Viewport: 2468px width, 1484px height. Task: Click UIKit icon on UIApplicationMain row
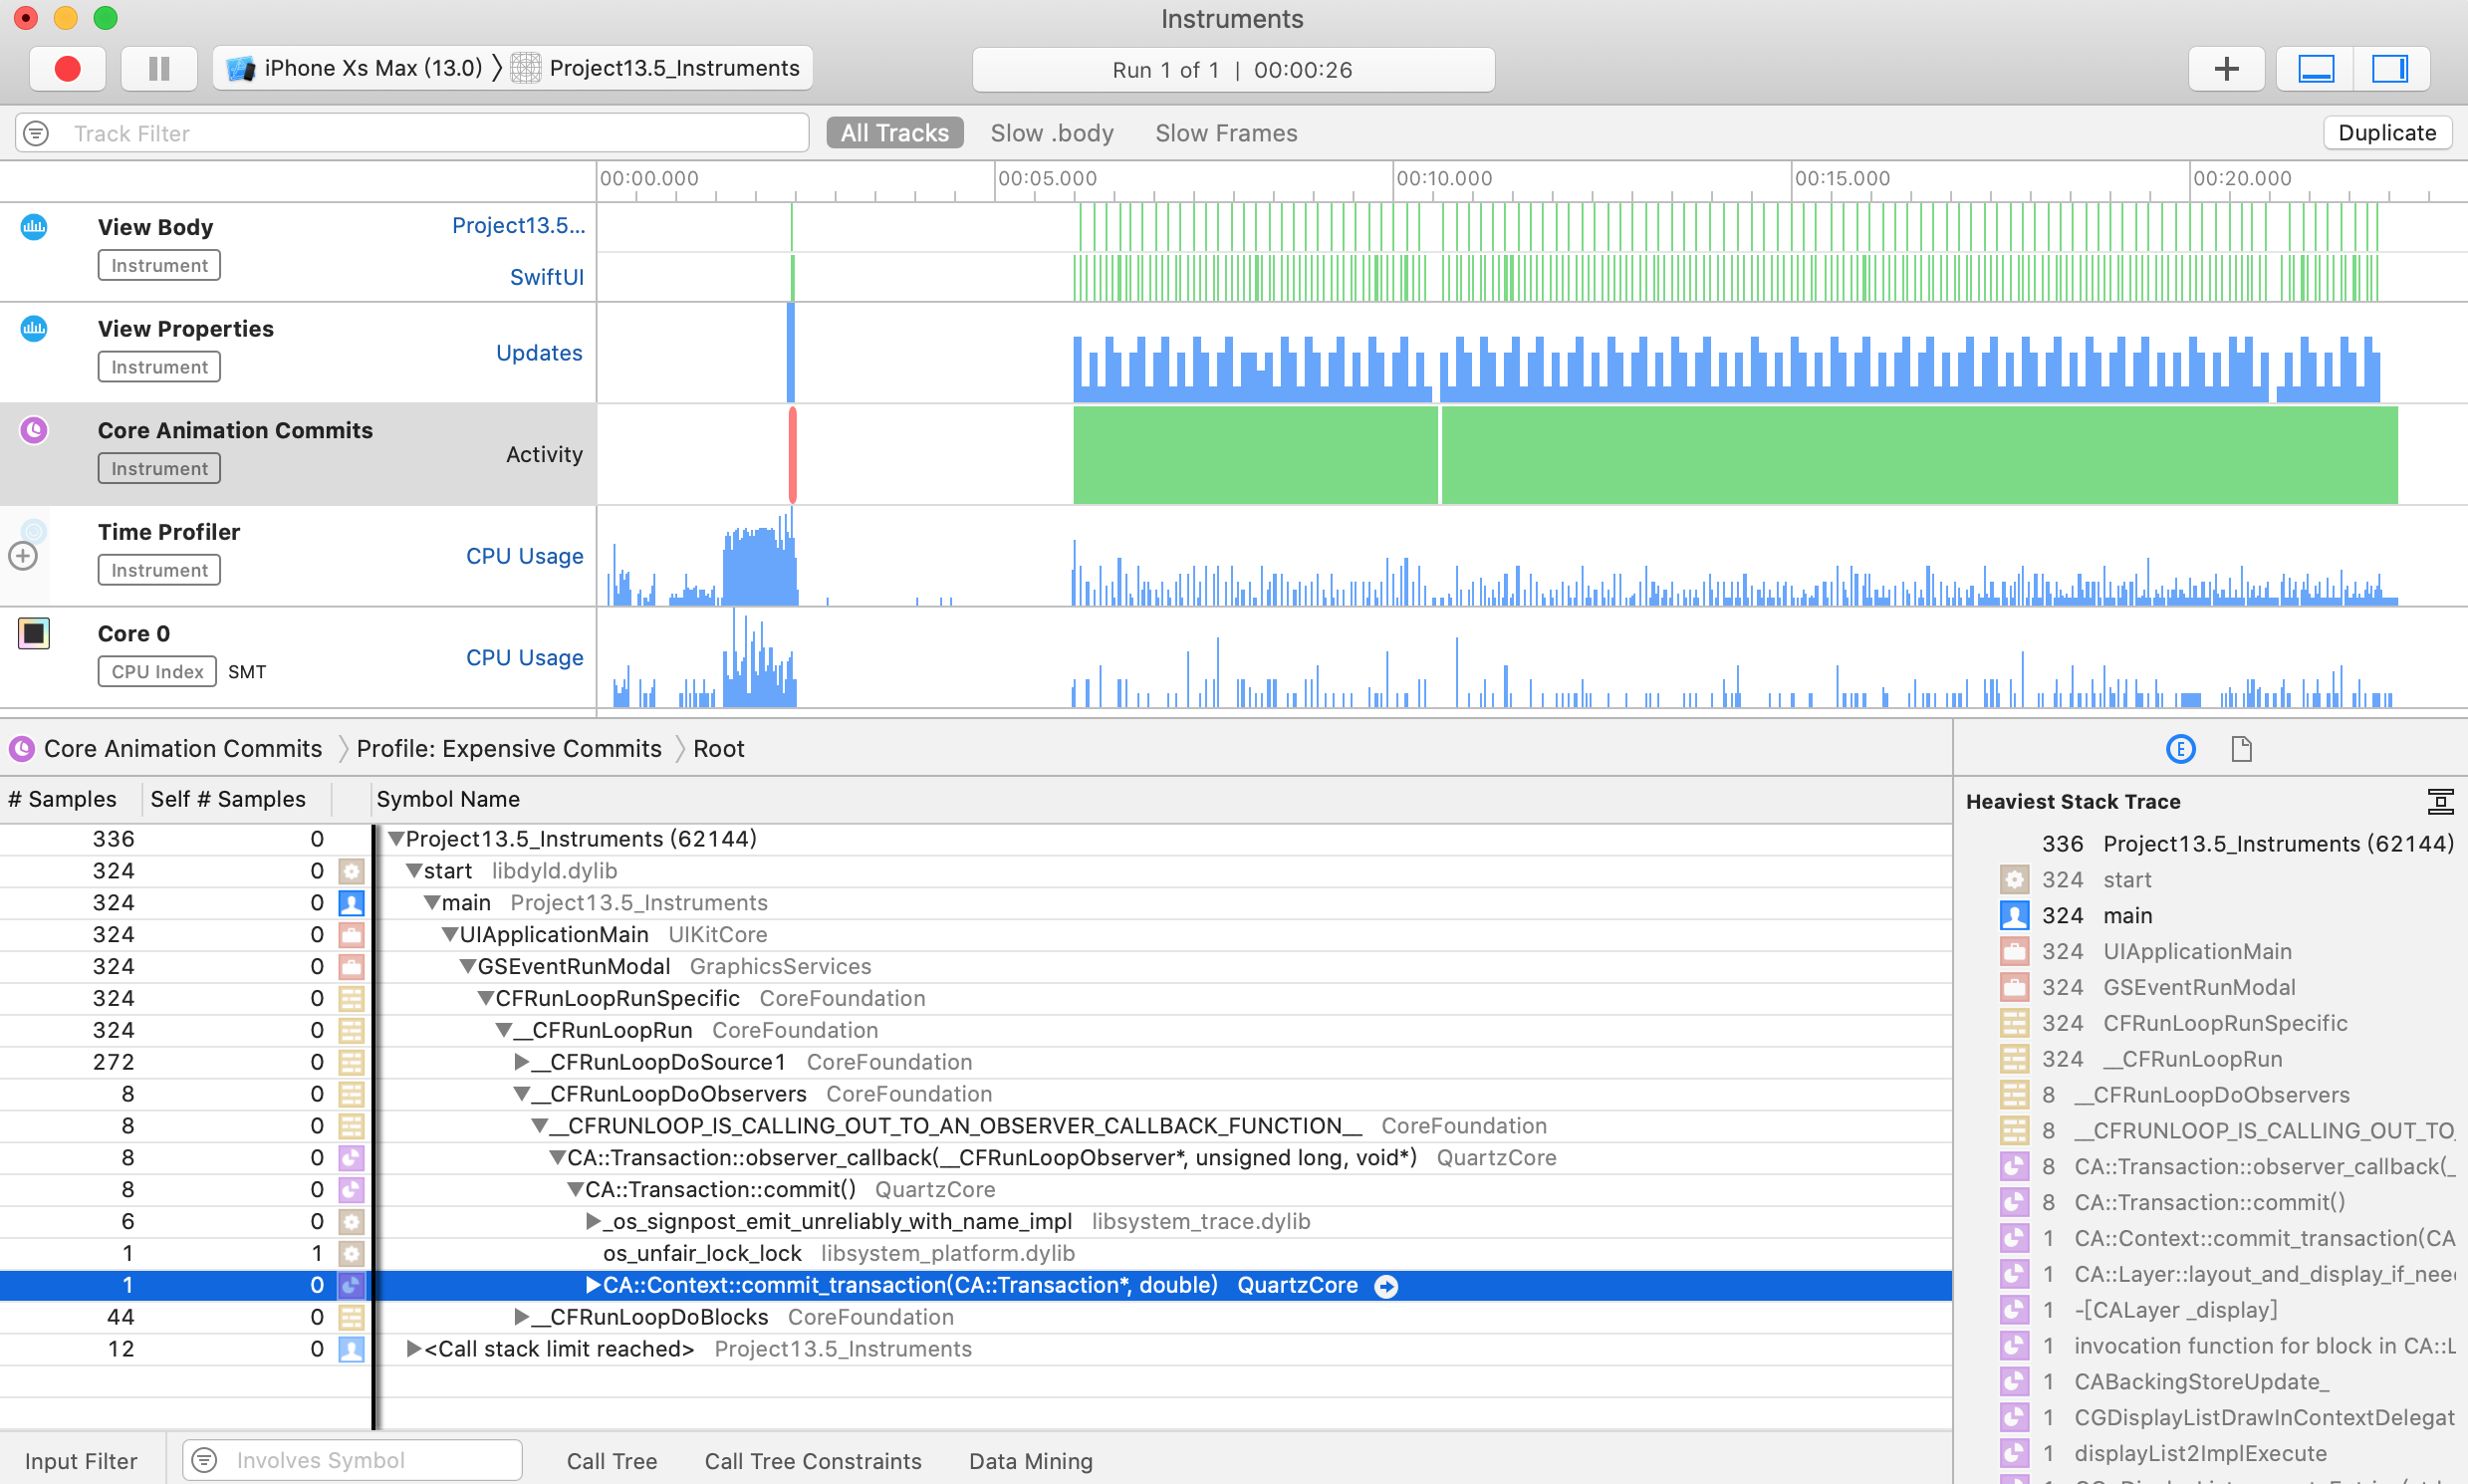(x=351, y=935)
